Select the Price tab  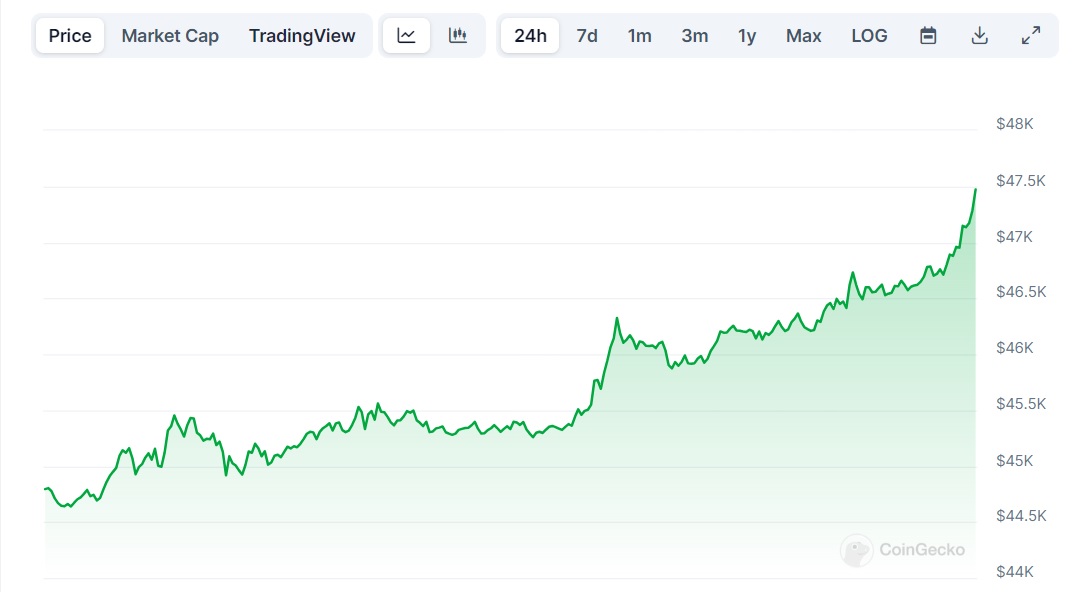click(68, 35)
